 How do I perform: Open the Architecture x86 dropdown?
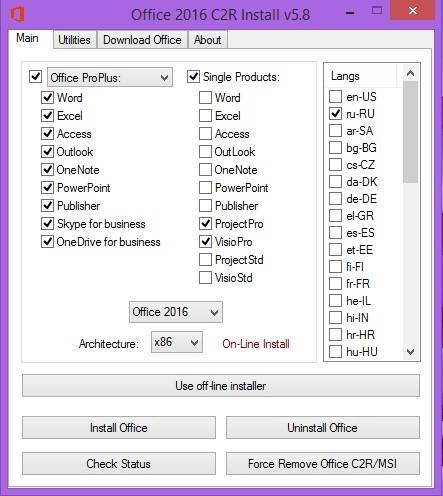pyautogui.click(x=177, y=342)
